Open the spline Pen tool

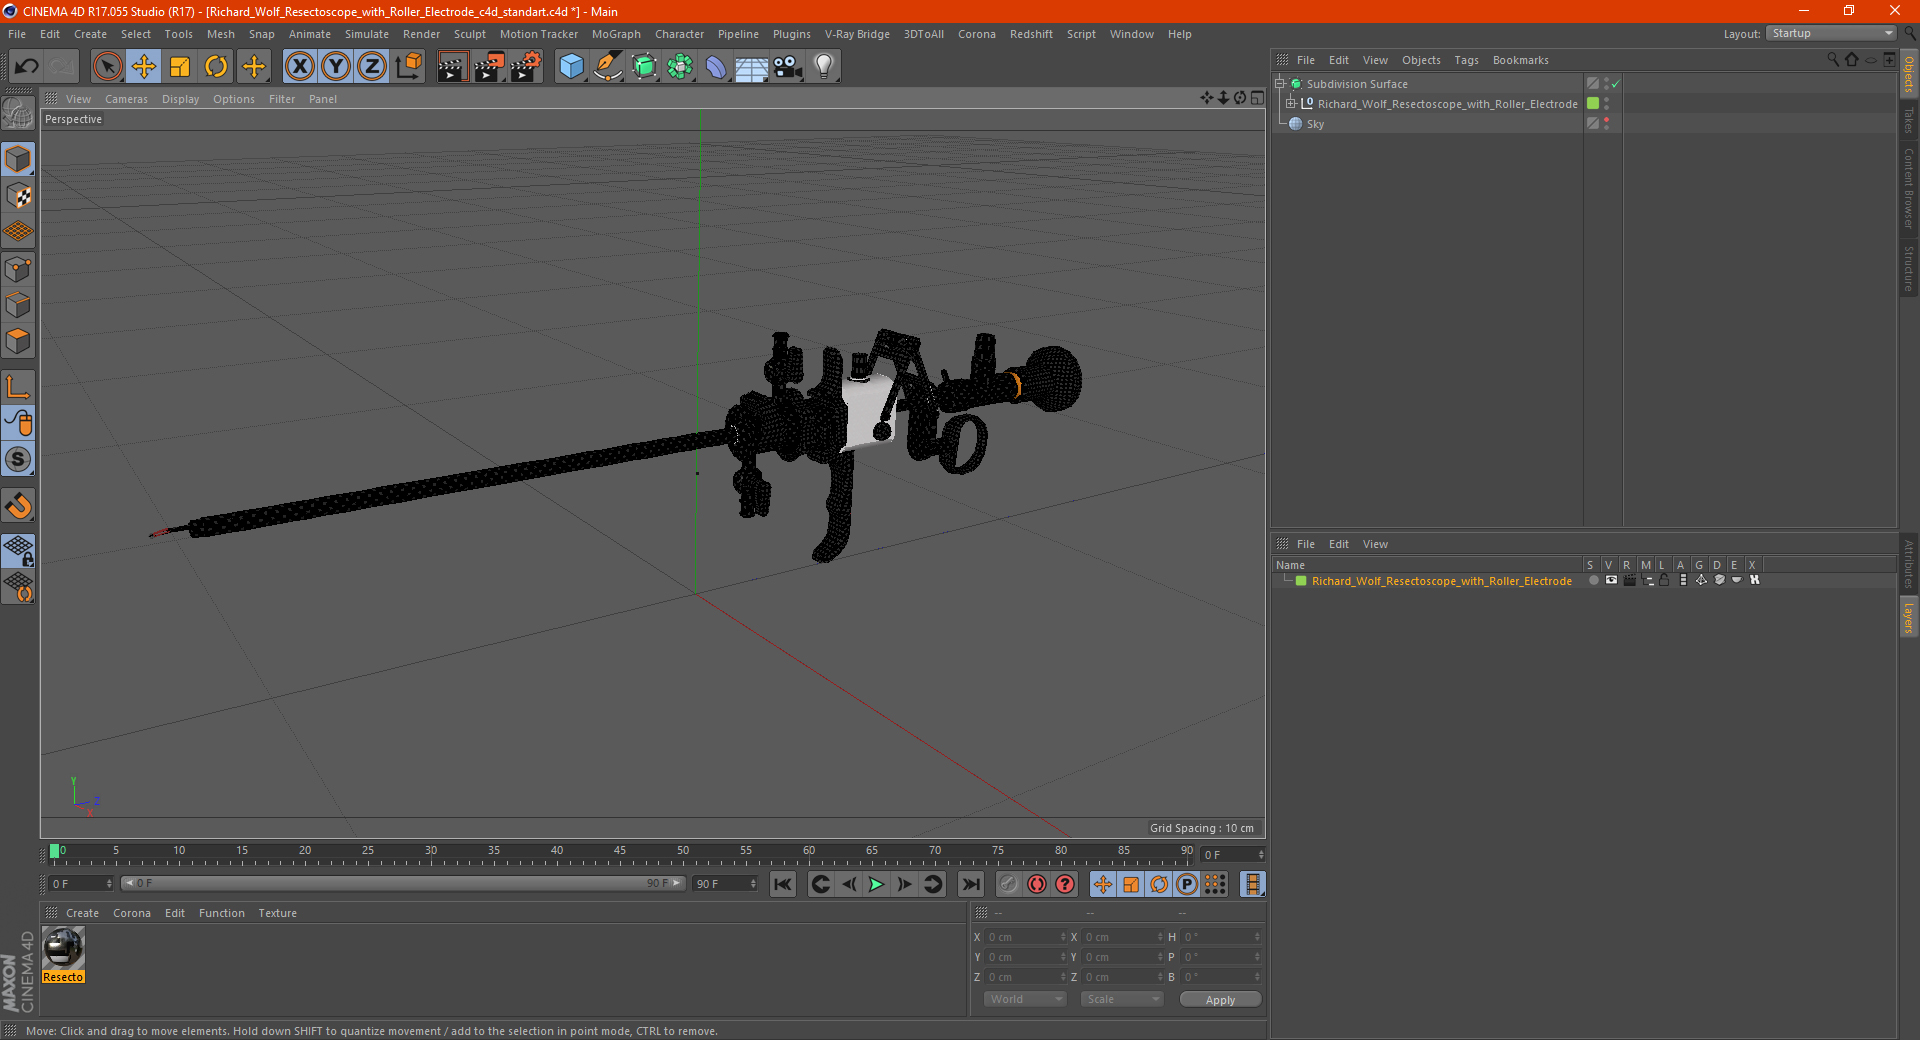click(x=607, y=67)
